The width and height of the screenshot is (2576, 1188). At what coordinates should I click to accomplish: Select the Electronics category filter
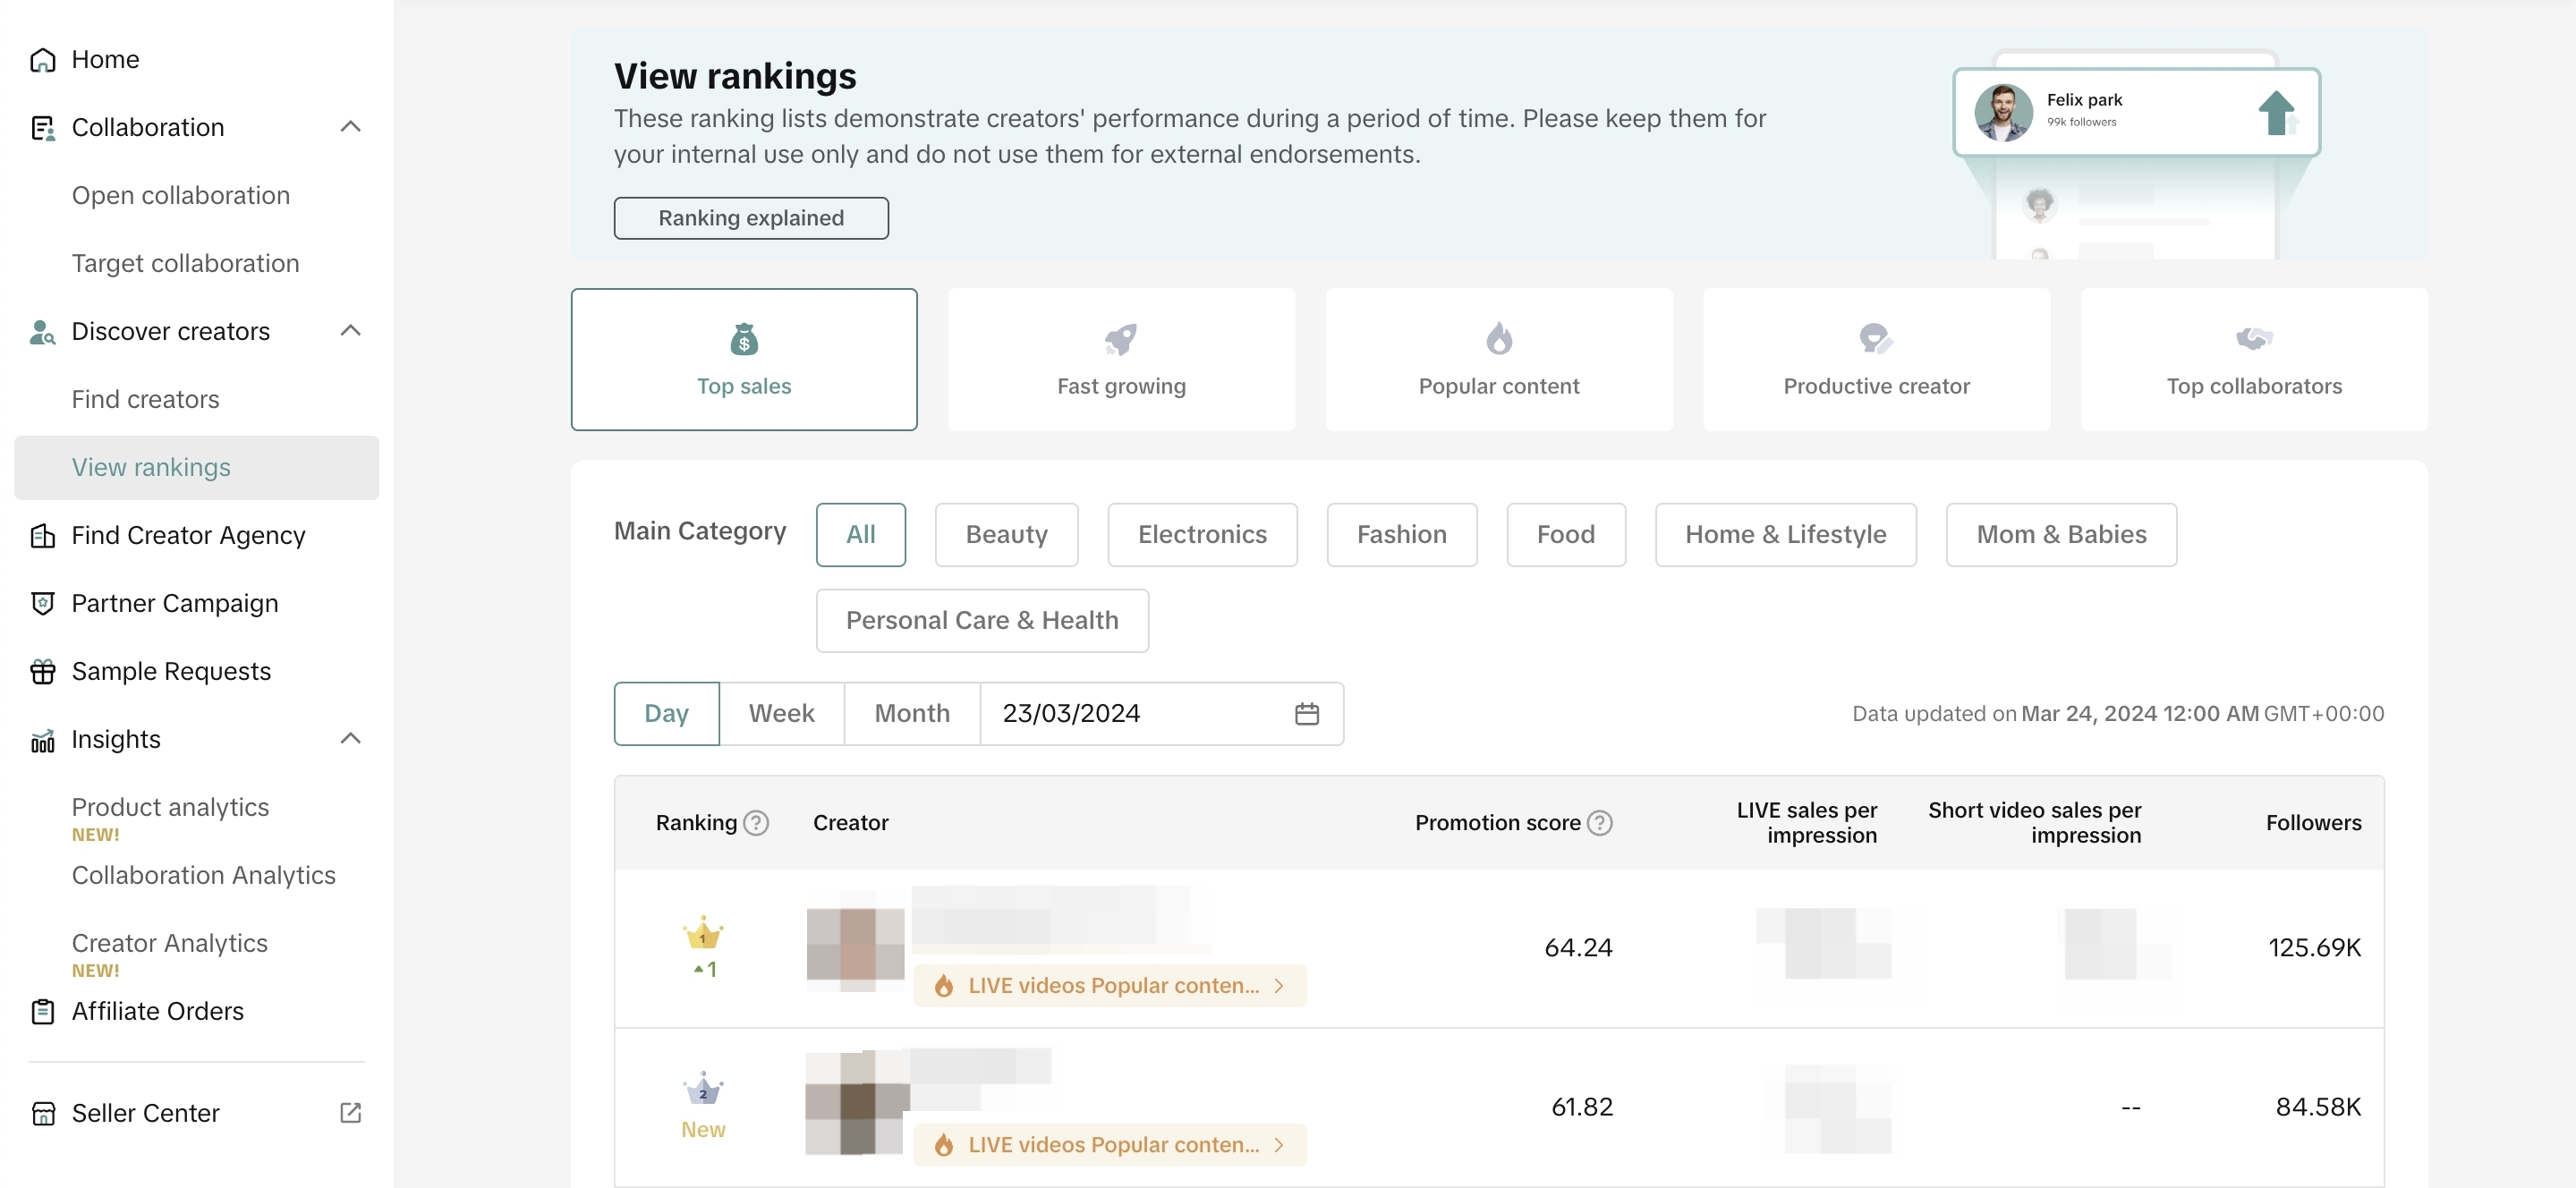pyautogui.click(x=1201, y=534)
